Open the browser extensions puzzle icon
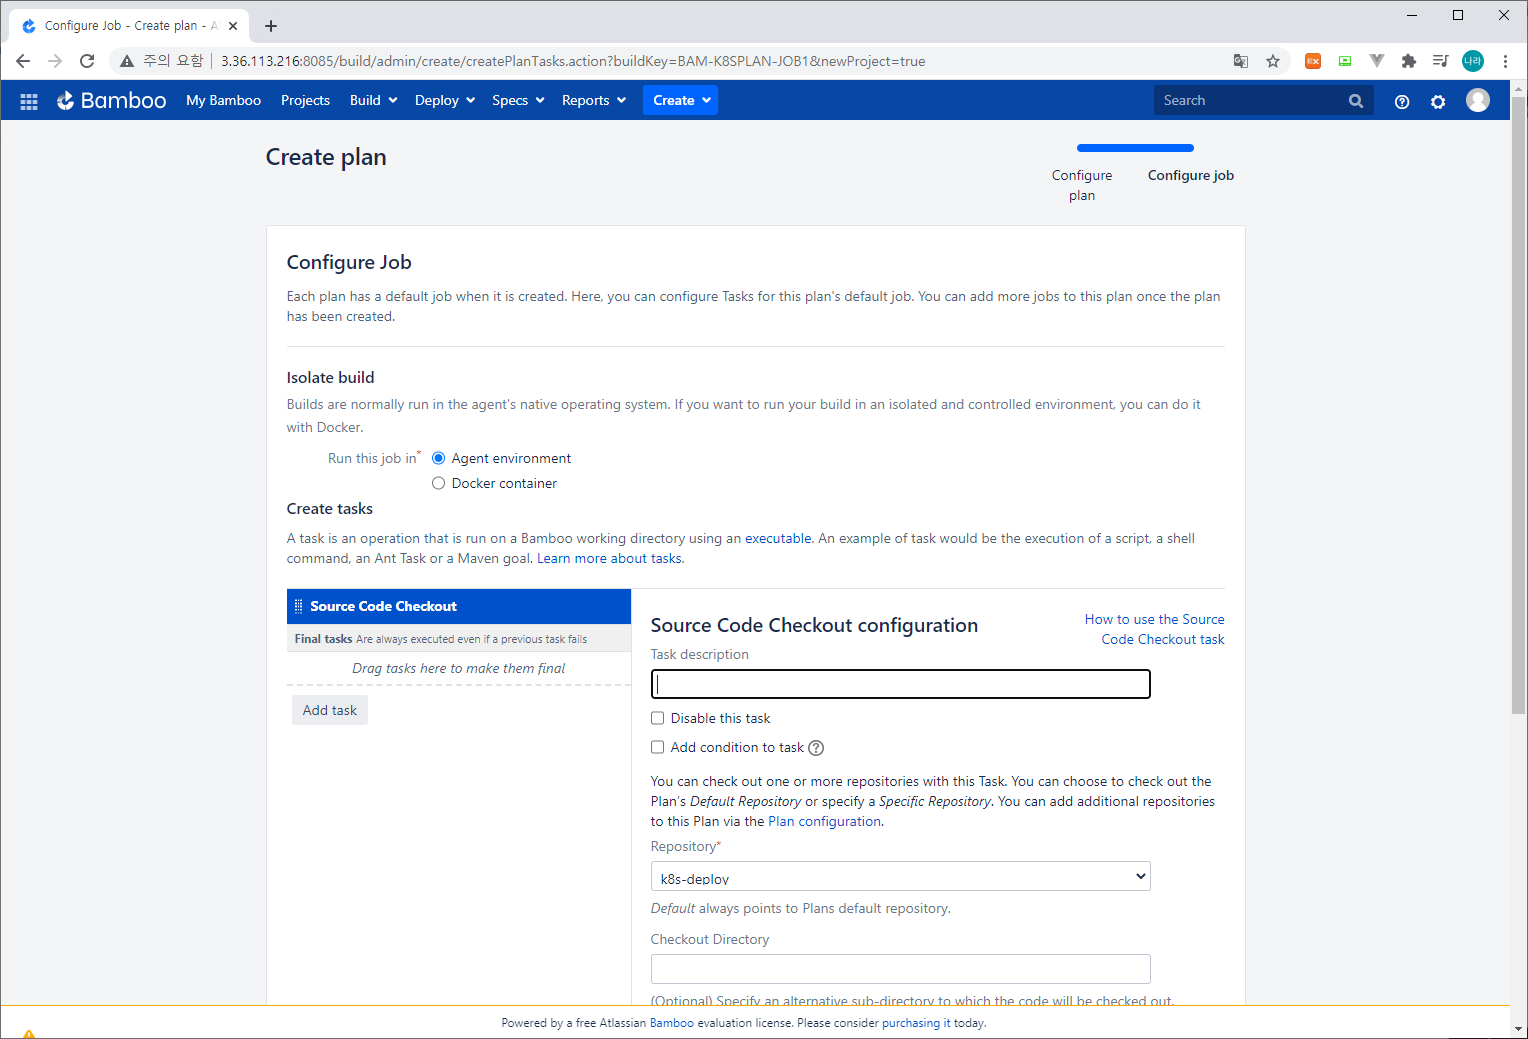Image resolution: width=1528 pixels, height=1039 pixels. tap(1409, 61)
